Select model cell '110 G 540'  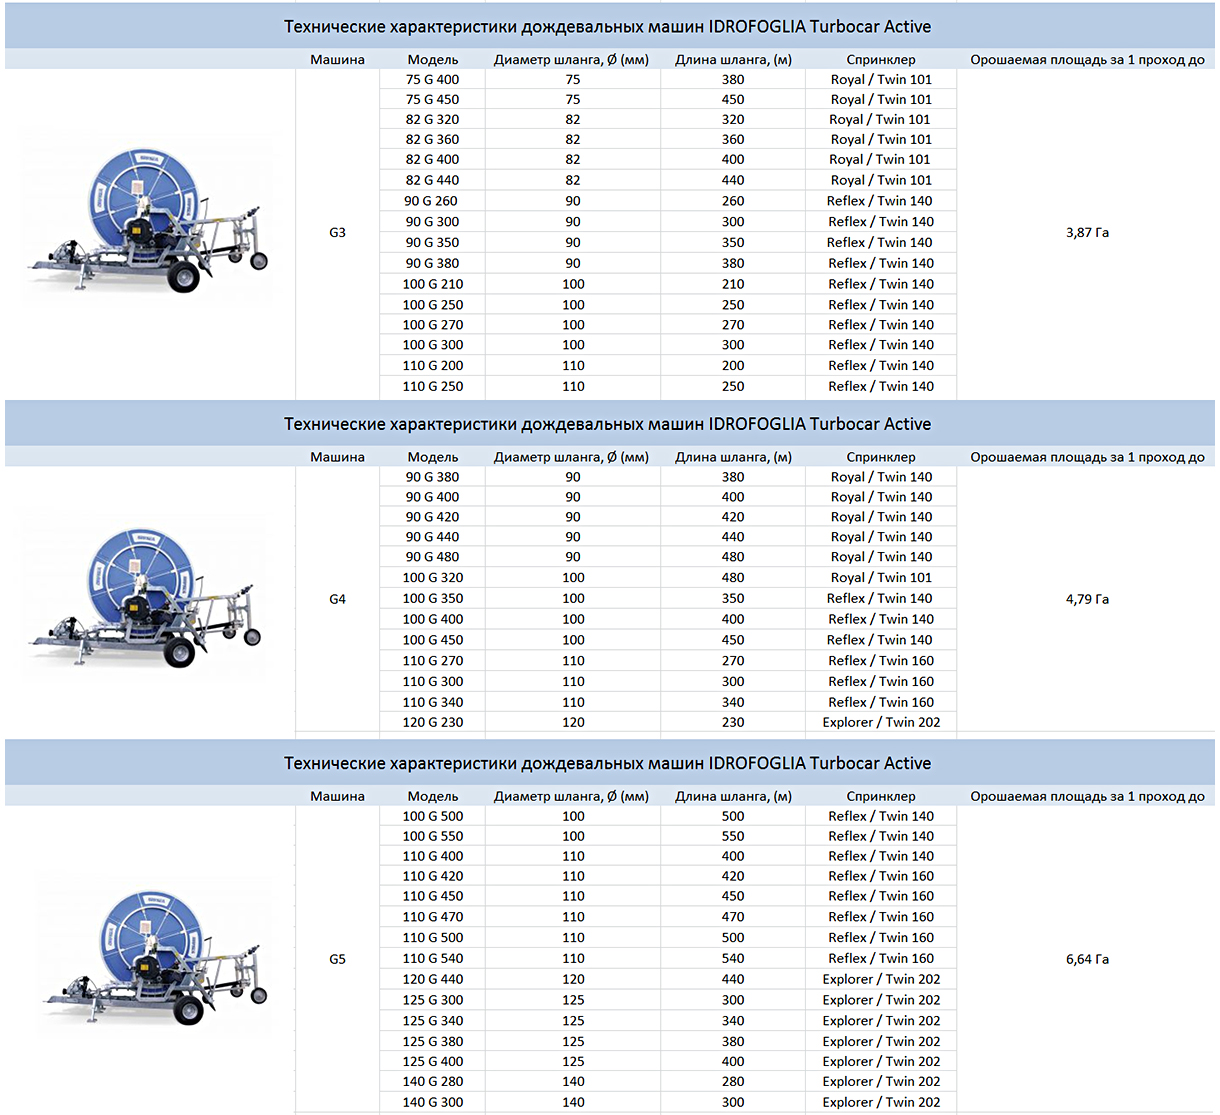433,958
